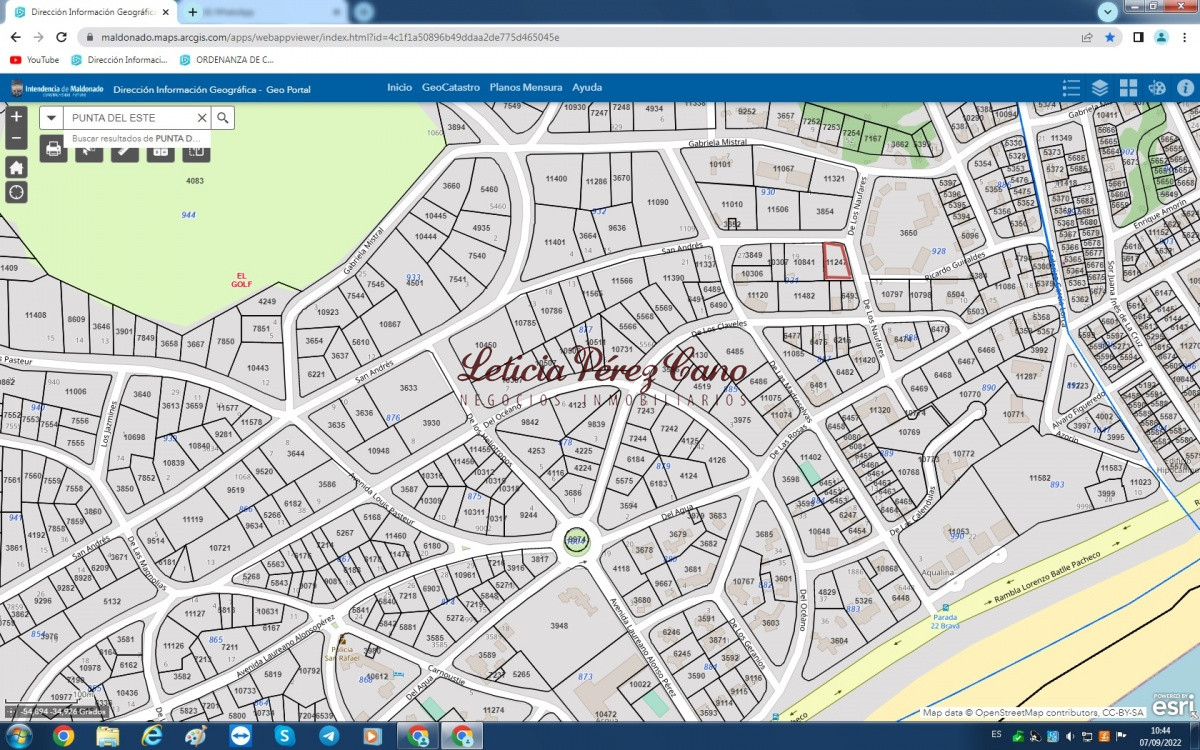Bookmark star icon in address bar
This screenshot has width=1200, height=750.
click(x=1110, y=37)
